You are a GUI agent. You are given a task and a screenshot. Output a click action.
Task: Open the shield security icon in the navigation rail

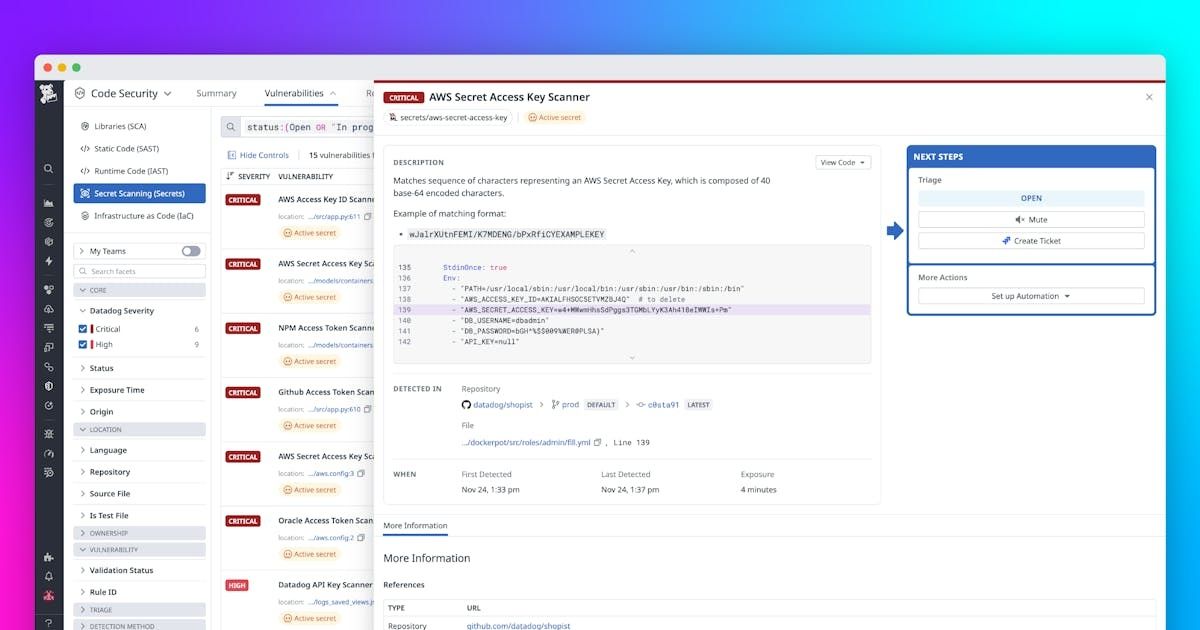[x=48, y=385]
